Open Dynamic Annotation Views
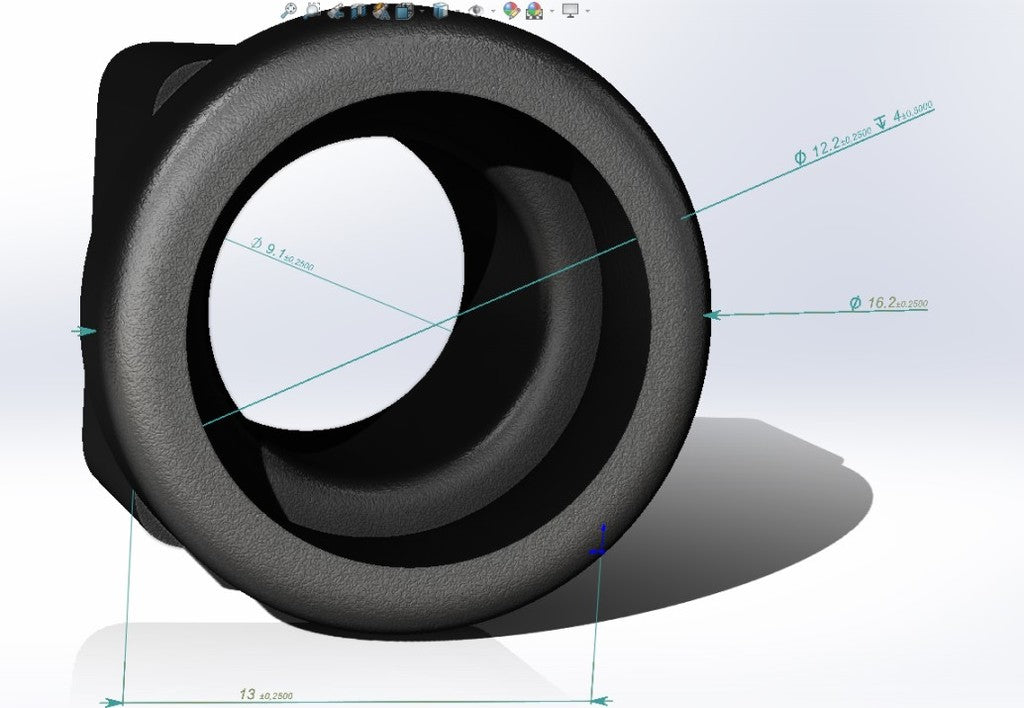This screenshot has height=708, width=1024. coord(381,11)
